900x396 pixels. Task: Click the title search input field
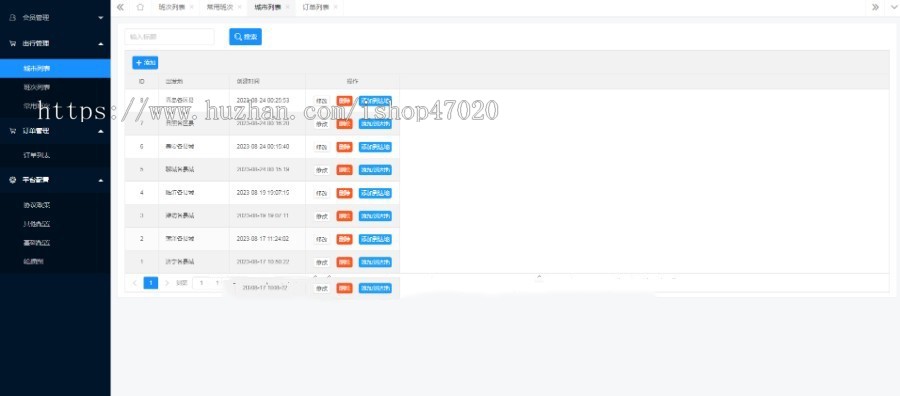click(x=169, y=37)
